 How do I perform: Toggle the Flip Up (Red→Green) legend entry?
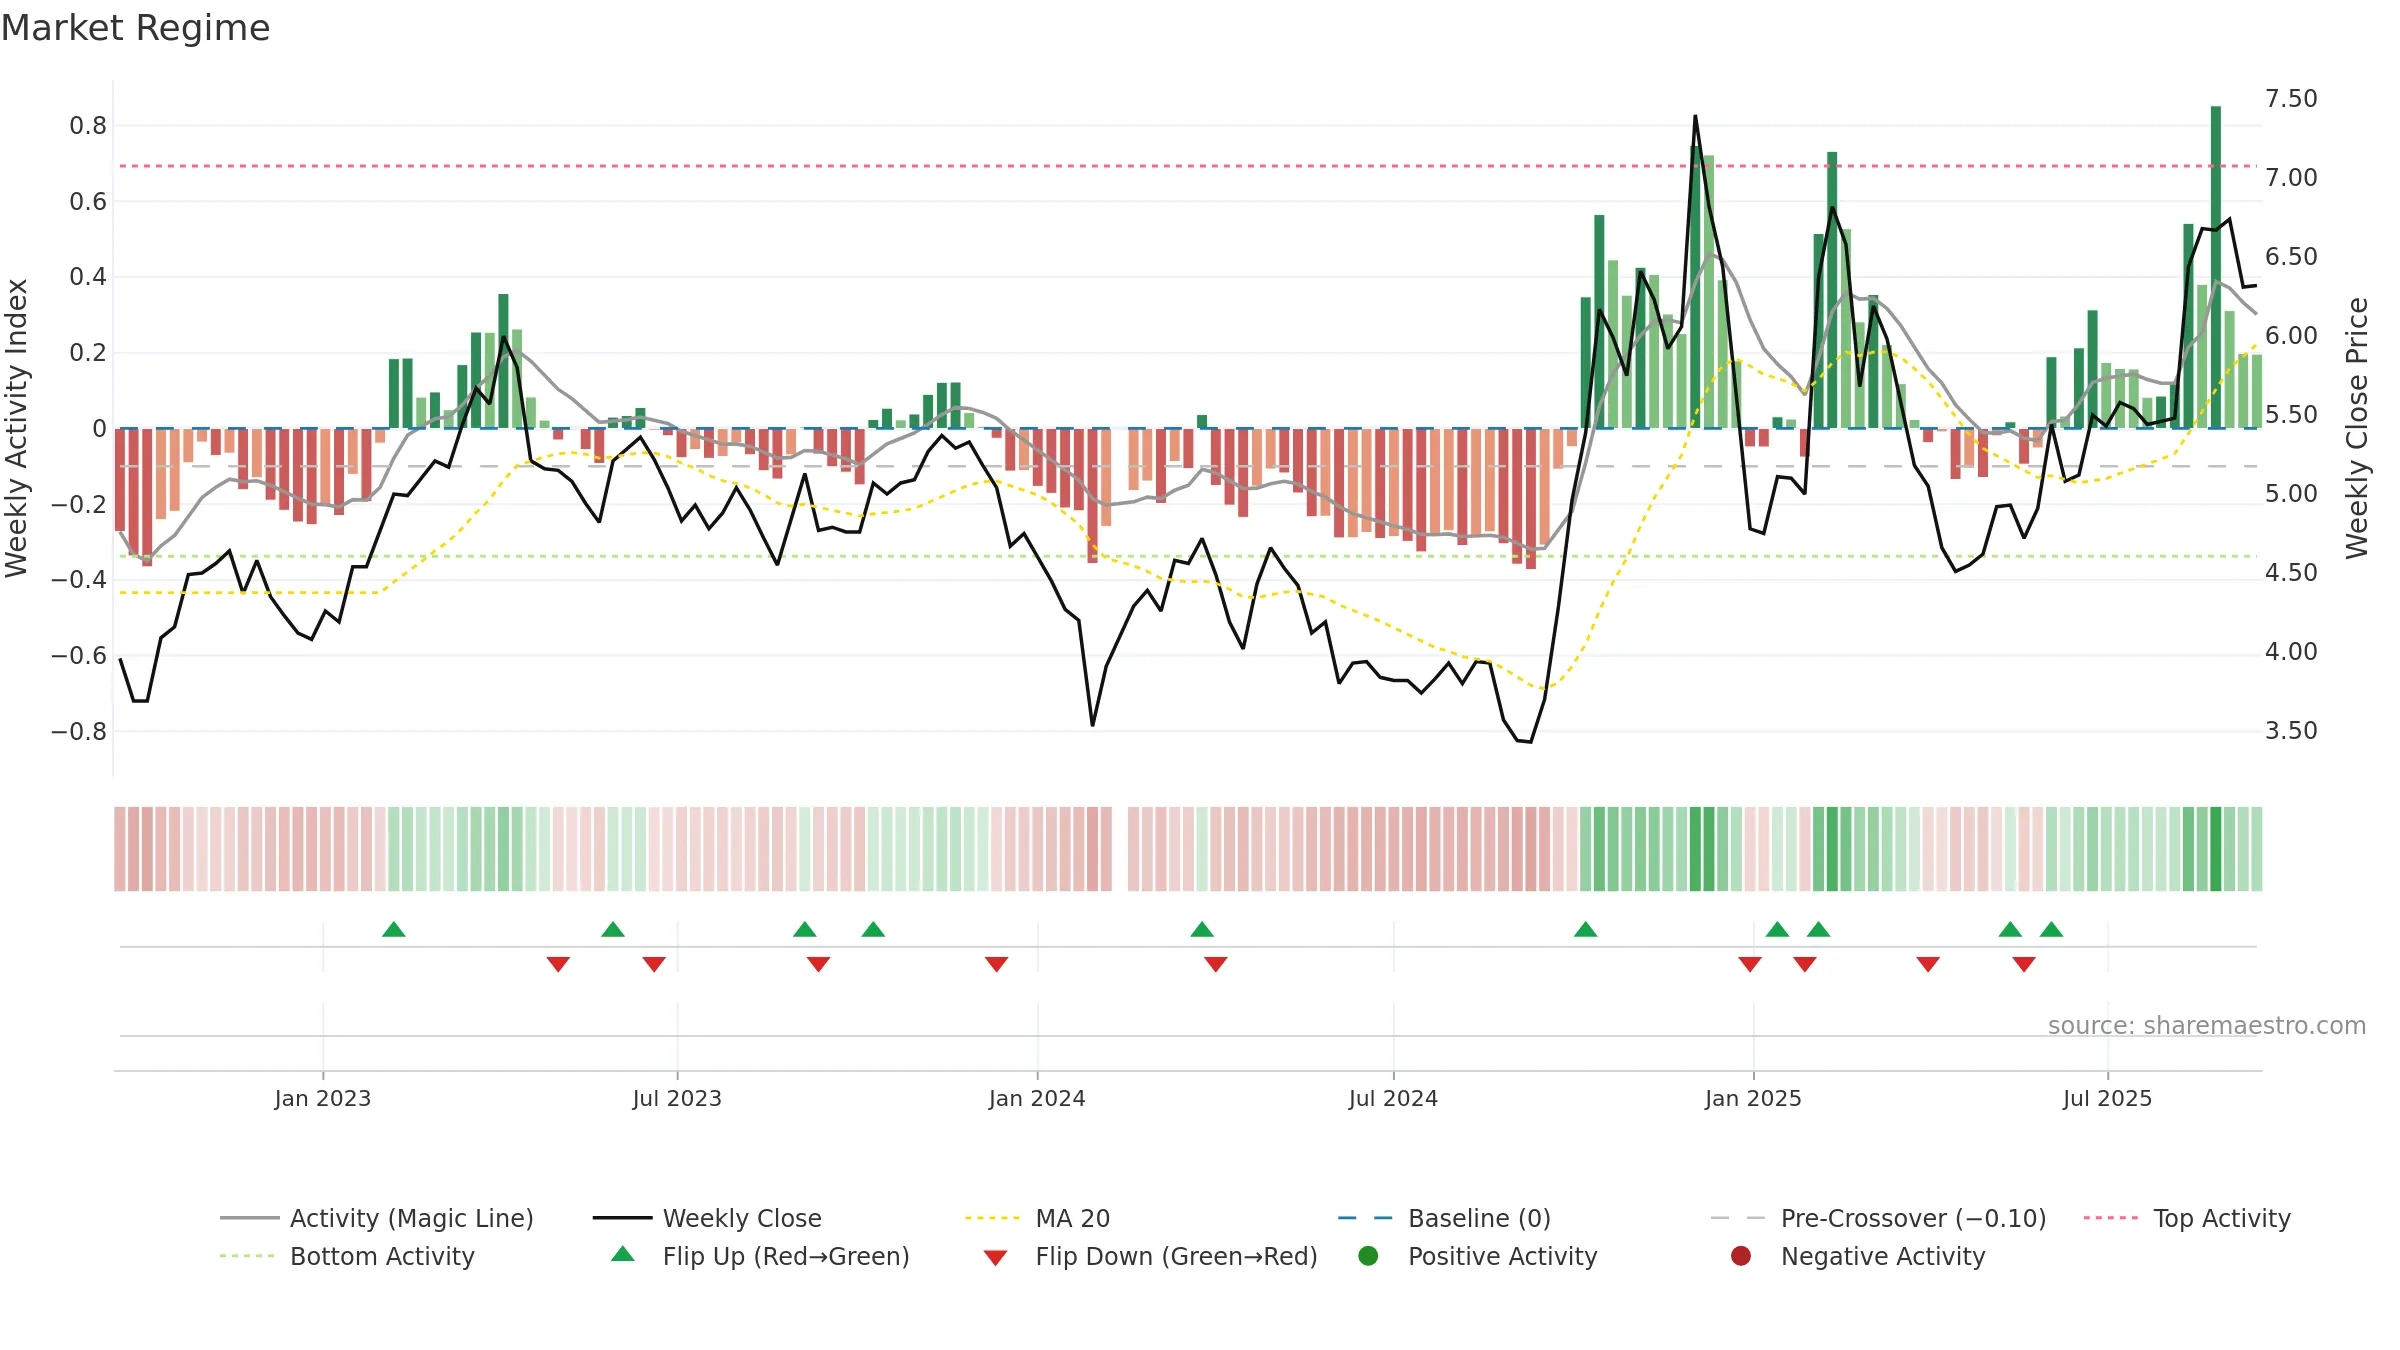[760, 1256]
